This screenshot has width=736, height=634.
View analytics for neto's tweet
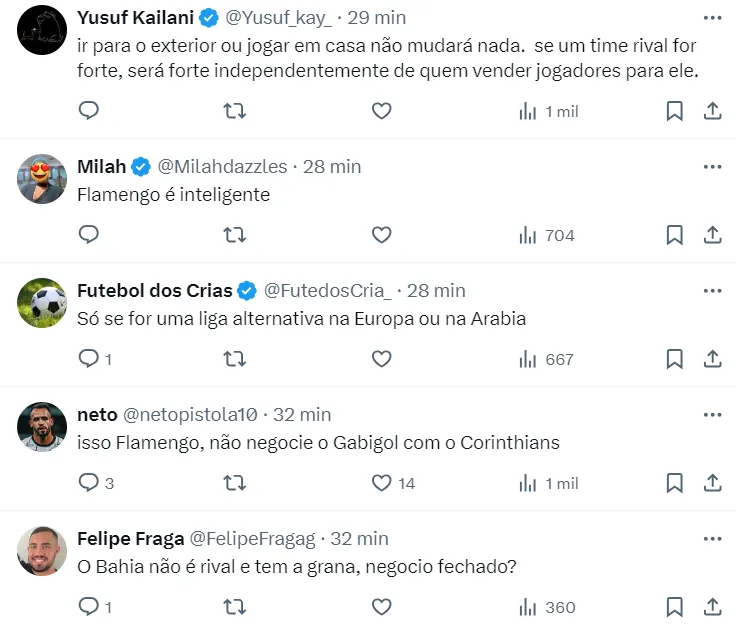coord(548,483)
